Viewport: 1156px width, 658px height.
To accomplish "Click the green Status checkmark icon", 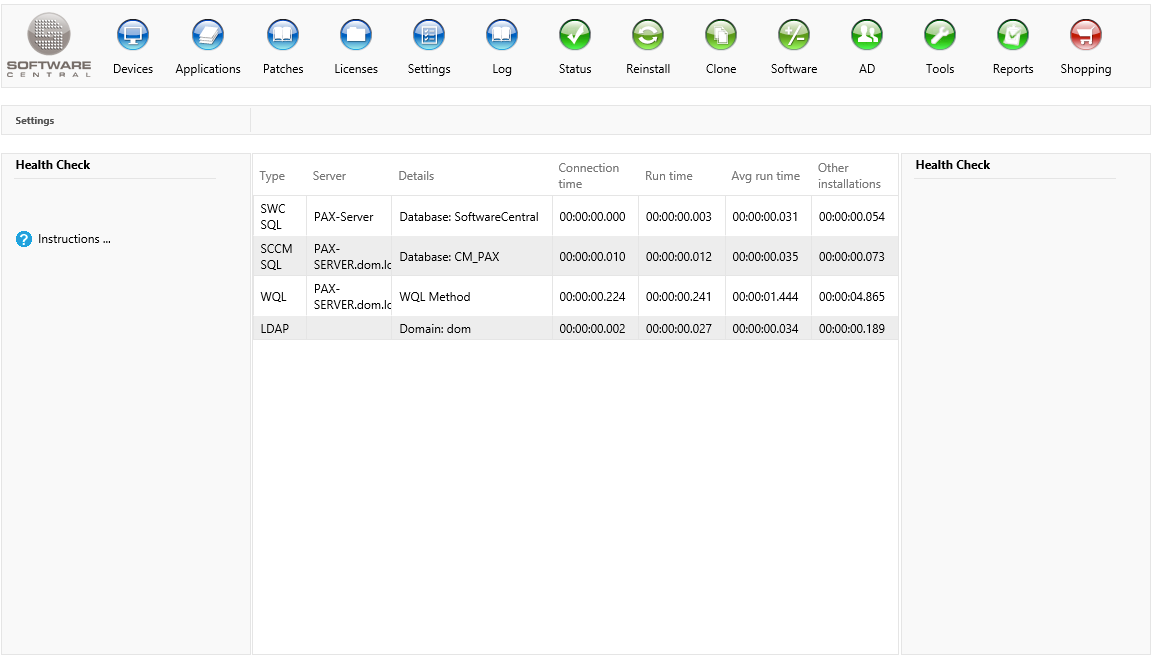I will (x=575, y=36).
